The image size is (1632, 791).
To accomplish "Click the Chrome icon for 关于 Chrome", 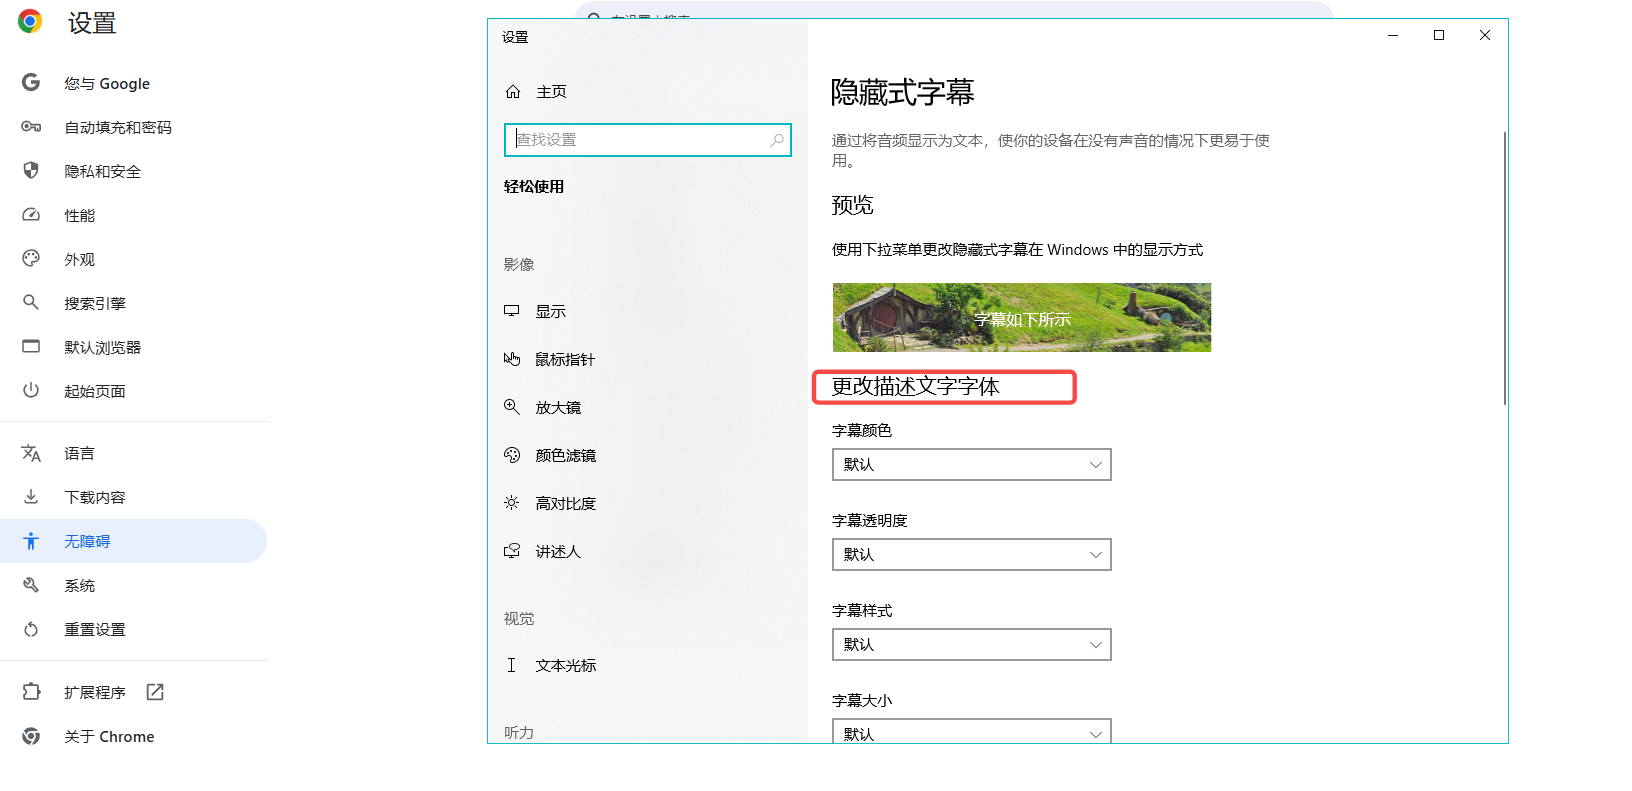I will click(x=31, y=736).
